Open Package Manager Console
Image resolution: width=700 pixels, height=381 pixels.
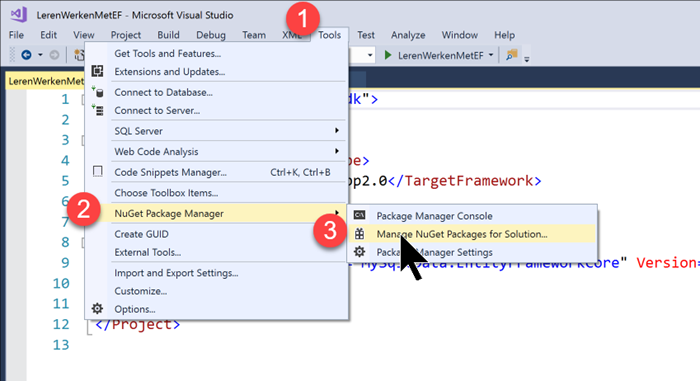(473, 216)
